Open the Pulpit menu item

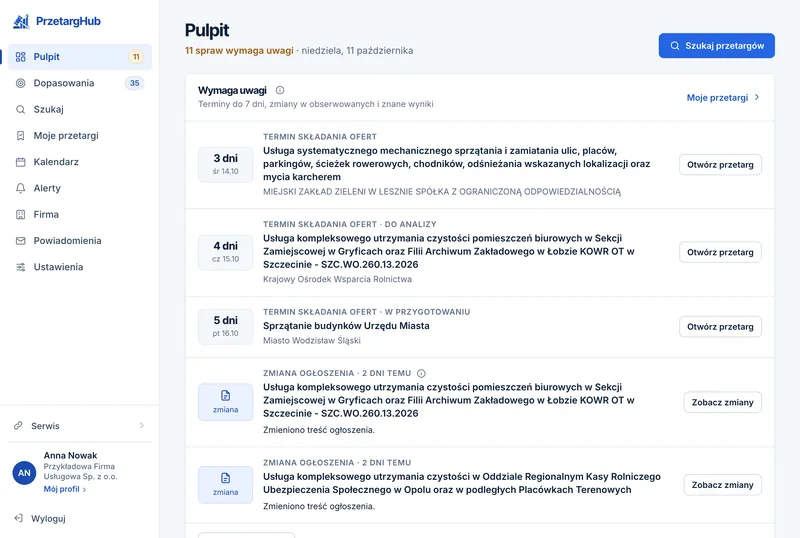[80, 57]
